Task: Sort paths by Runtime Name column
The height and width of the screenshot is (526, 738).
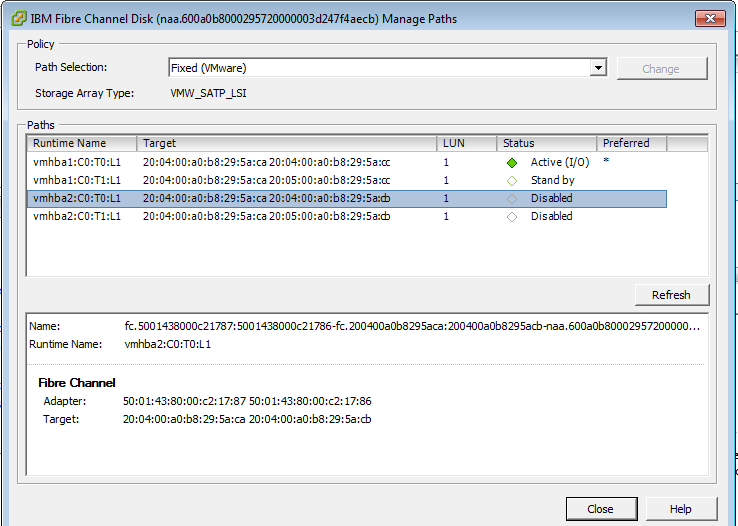Action: pos(81,143)
